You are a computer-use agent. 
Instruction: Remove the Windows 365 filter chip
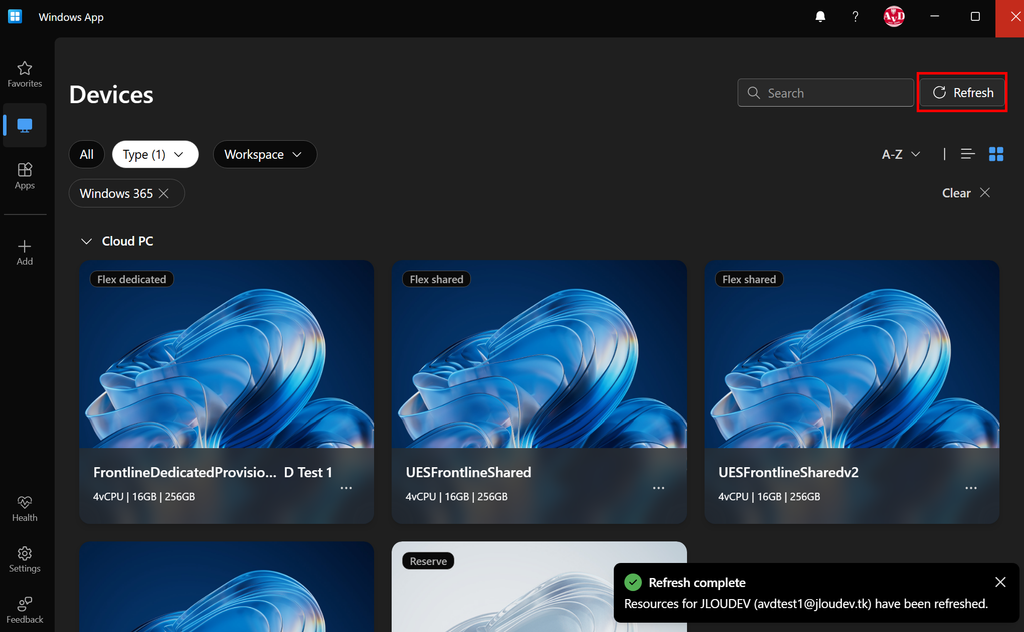coord(164,193)
